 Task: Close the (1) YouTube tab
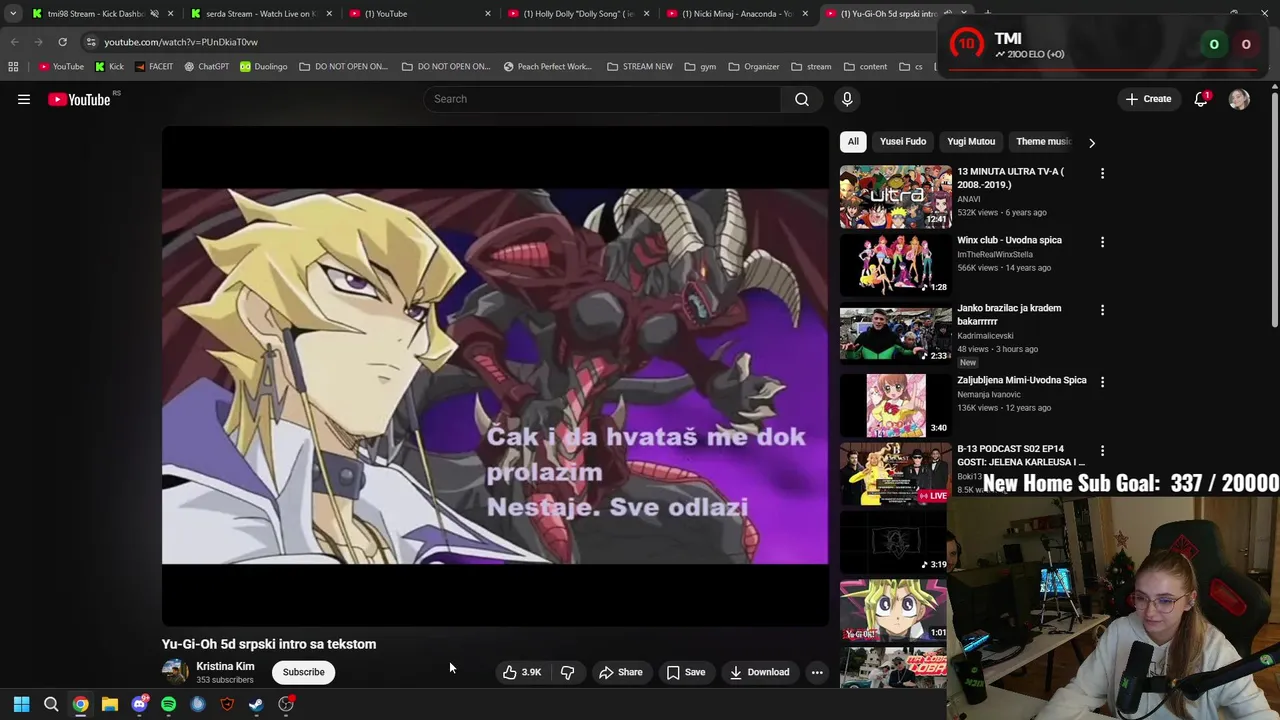pyautogui.click(x=488, y=14)
